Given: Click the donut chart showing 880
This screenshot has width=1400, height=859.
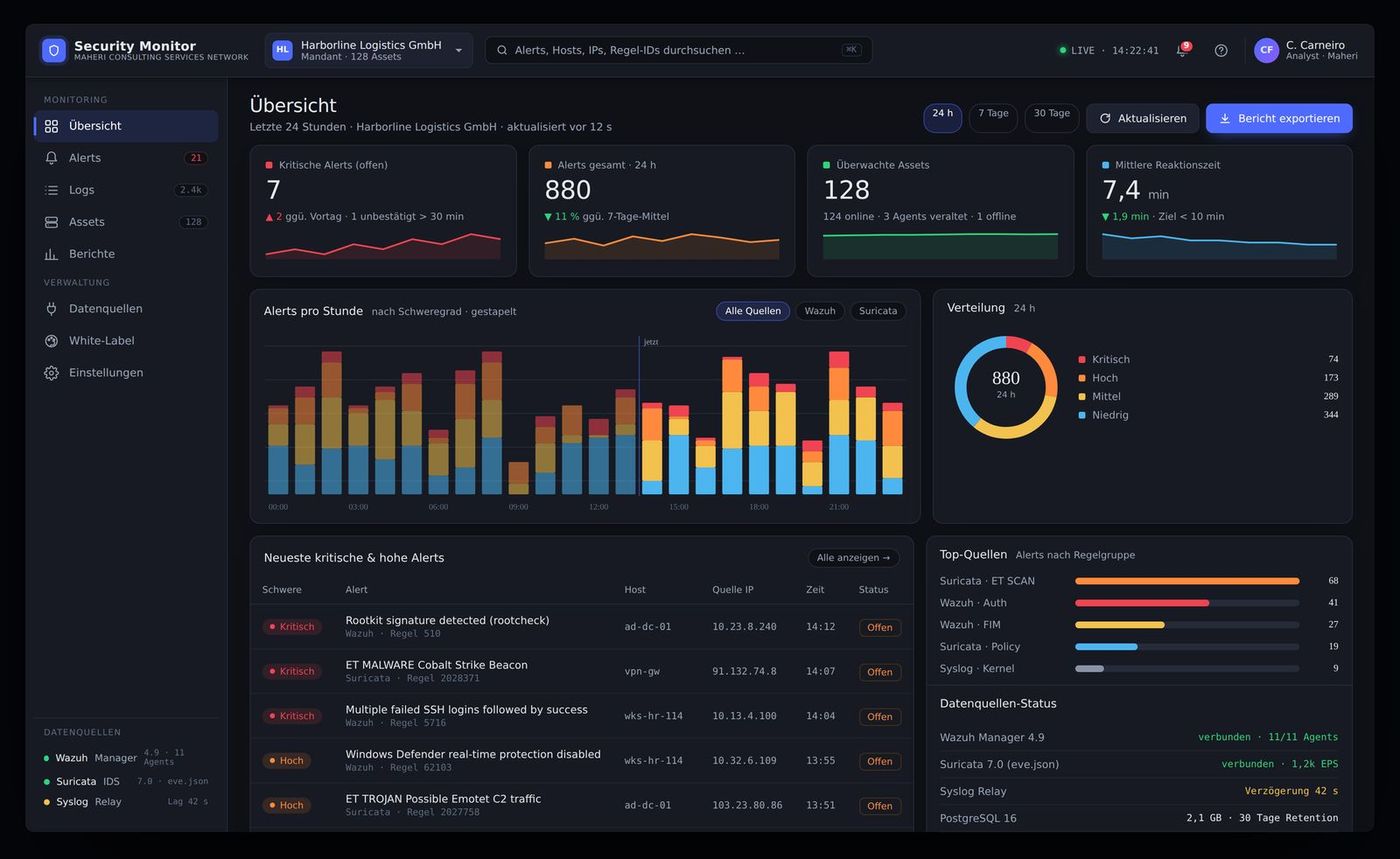Looking at the screenshot, I should 1006,387.
